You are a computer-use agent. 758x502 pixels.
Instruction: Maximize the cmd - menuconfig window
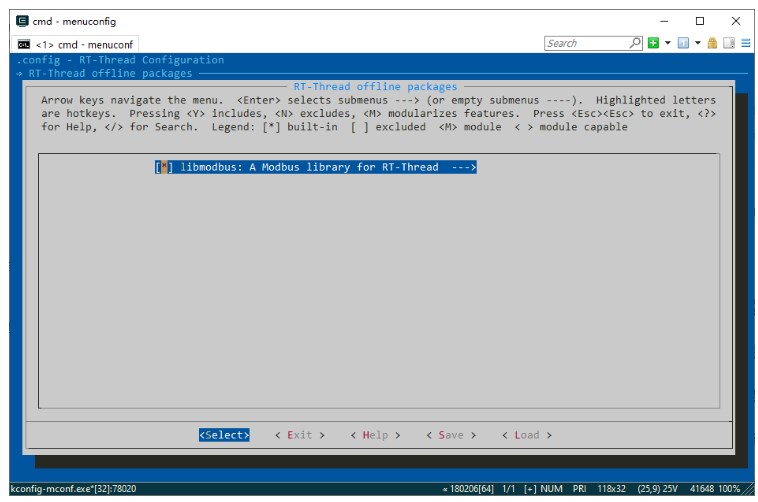(x=700, y=21)
